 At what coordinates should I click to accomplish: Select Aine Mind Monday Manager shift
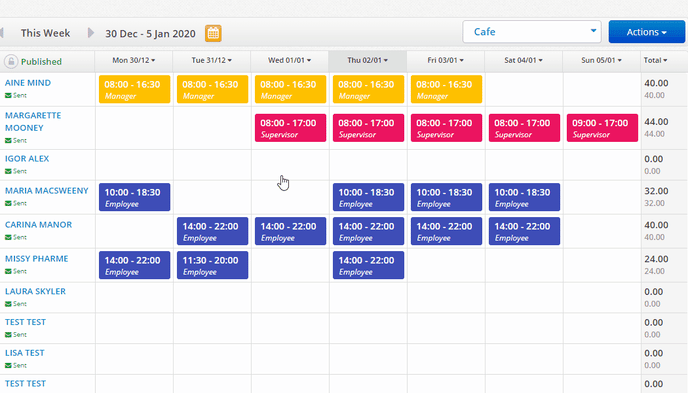coord(134,89)
